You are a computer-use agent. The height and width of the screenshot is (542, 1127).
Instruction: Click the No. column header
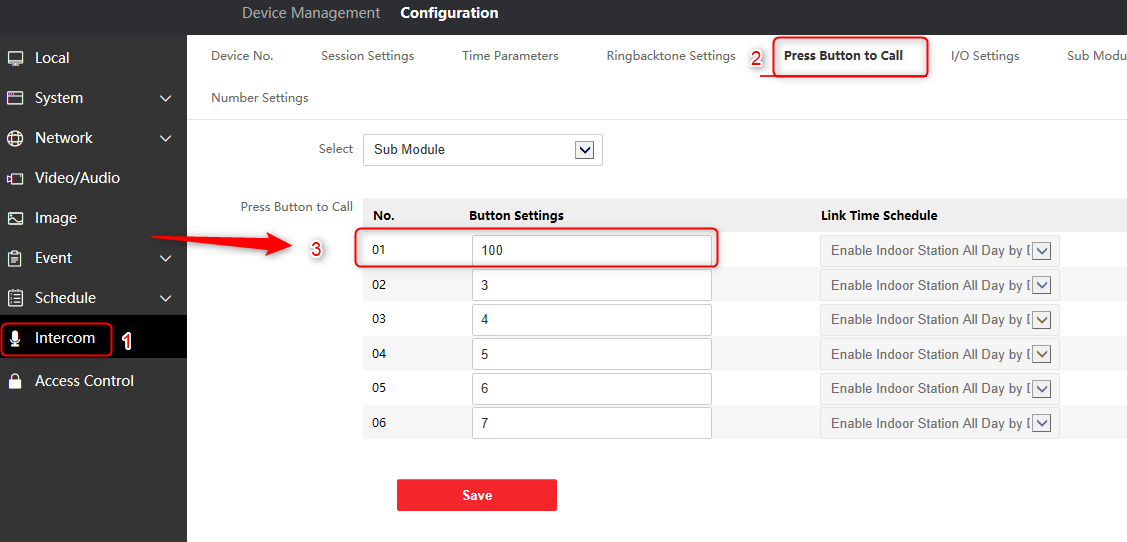tap(383, 216)
